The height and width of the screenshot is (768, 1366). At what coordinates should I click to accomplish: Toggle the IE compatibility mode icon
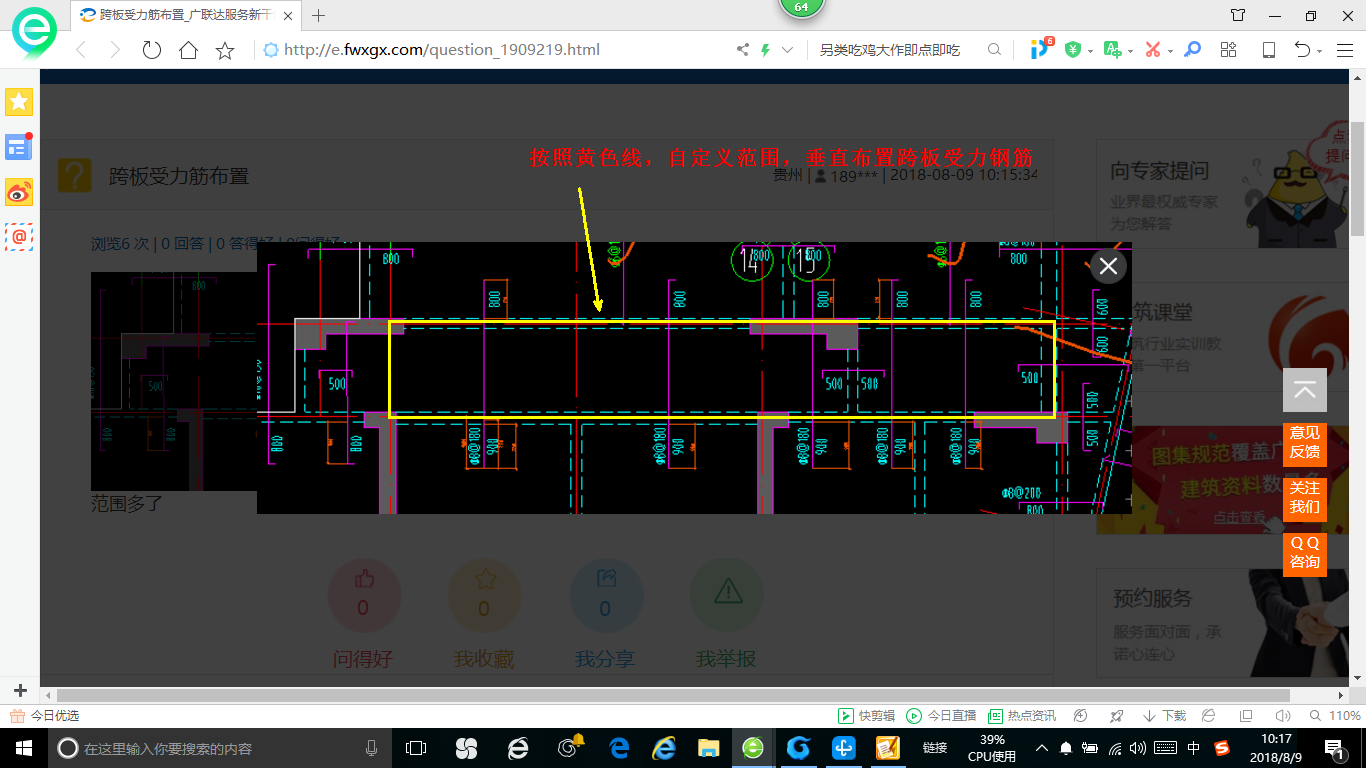point(1209,716)
